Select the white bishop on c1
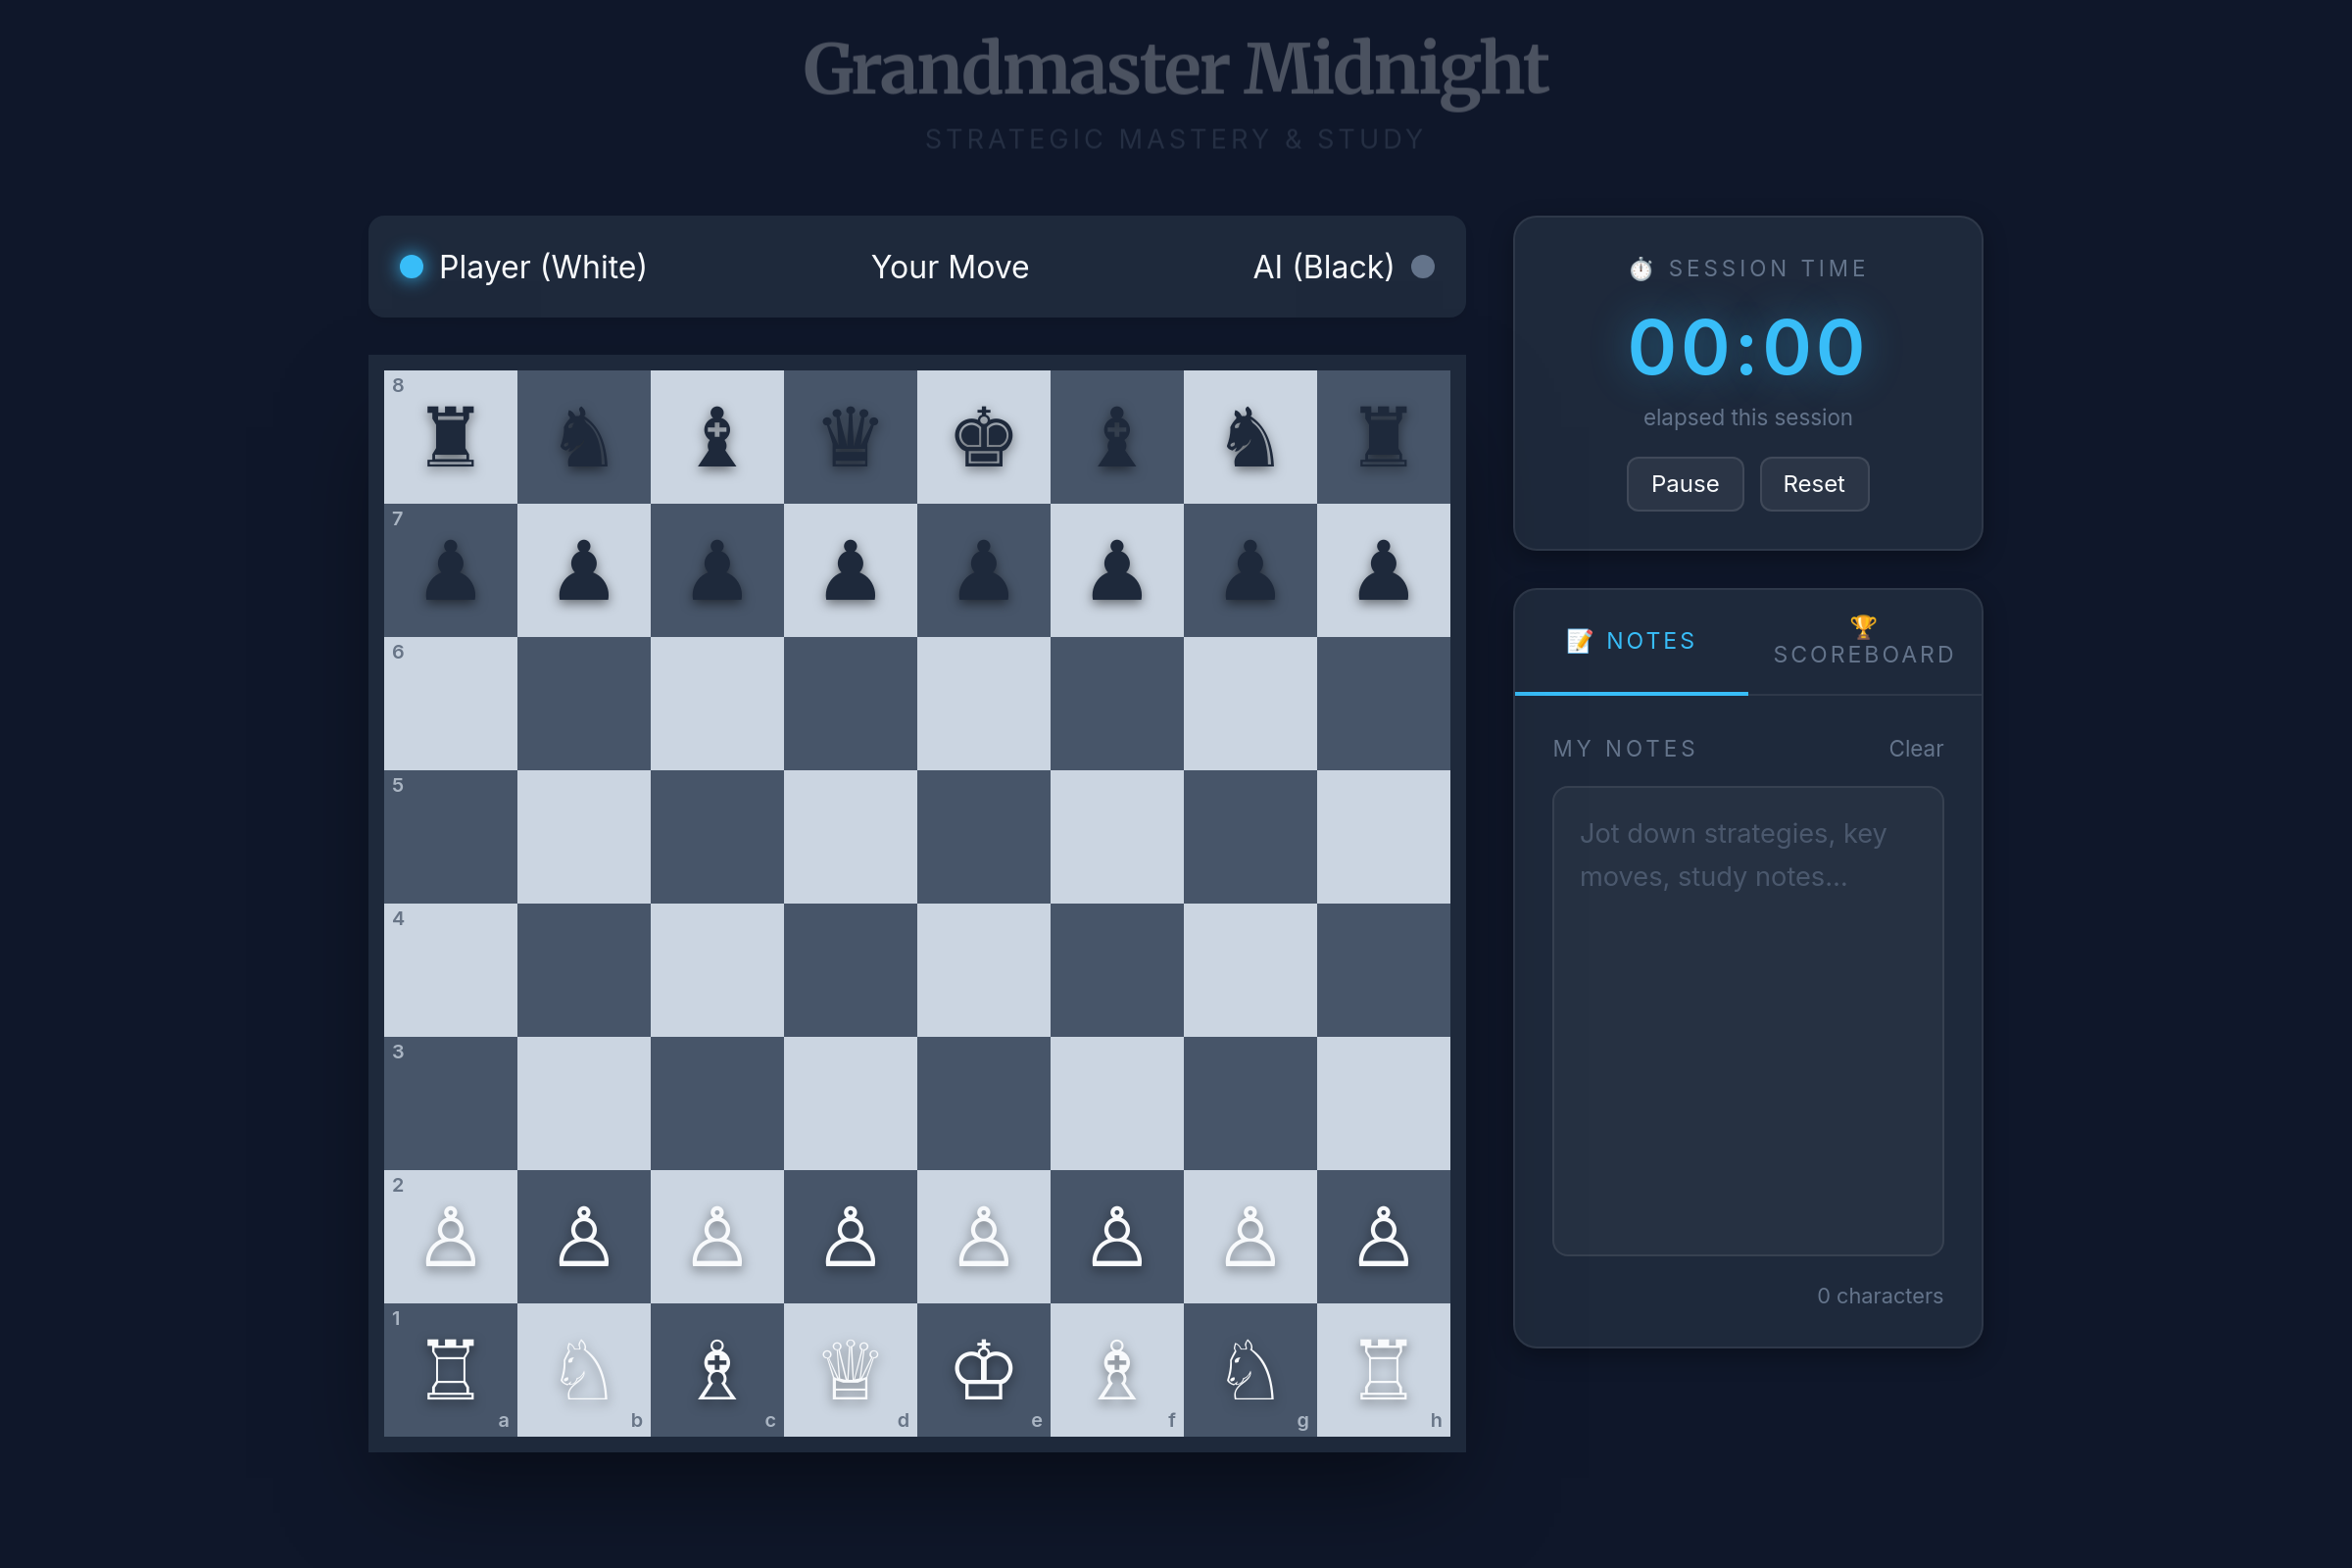This screenshot has height=1568, width=2352. tap(717, 1370)
